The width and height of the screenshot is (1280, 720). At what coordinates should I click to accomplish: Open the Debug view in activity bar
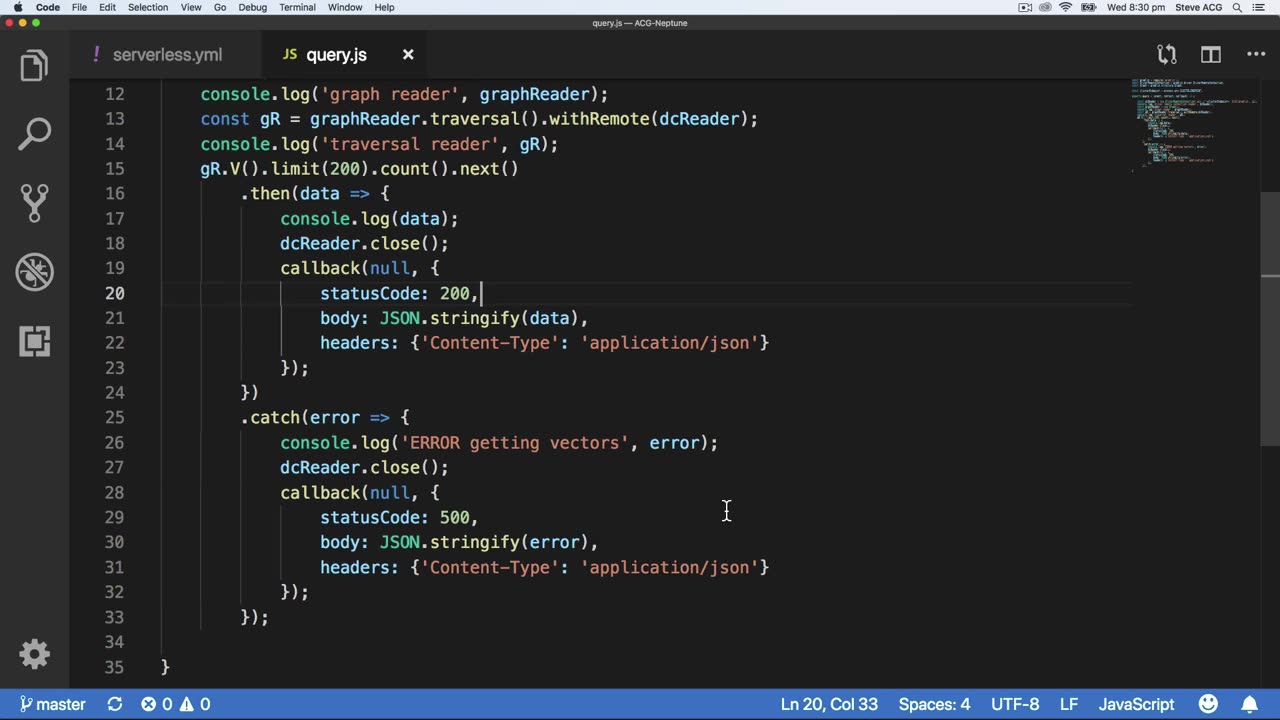(34, 272)
